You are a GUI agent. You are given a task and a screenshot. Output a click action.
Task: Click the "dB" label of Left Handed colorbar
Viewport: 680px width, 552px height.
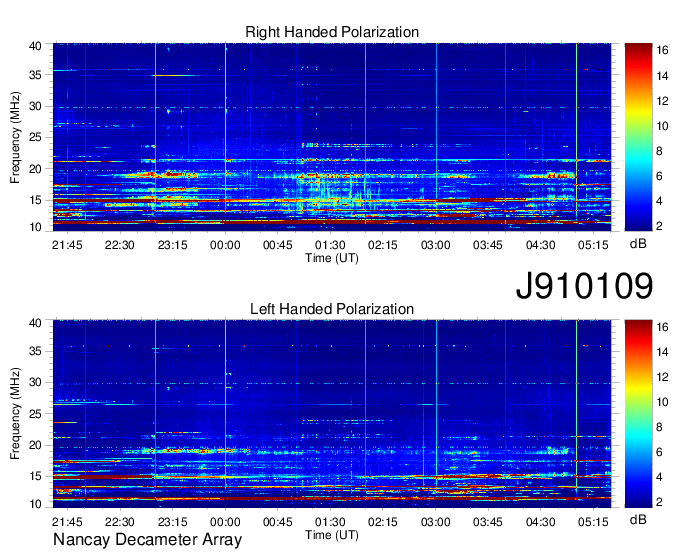pos(638,520)
